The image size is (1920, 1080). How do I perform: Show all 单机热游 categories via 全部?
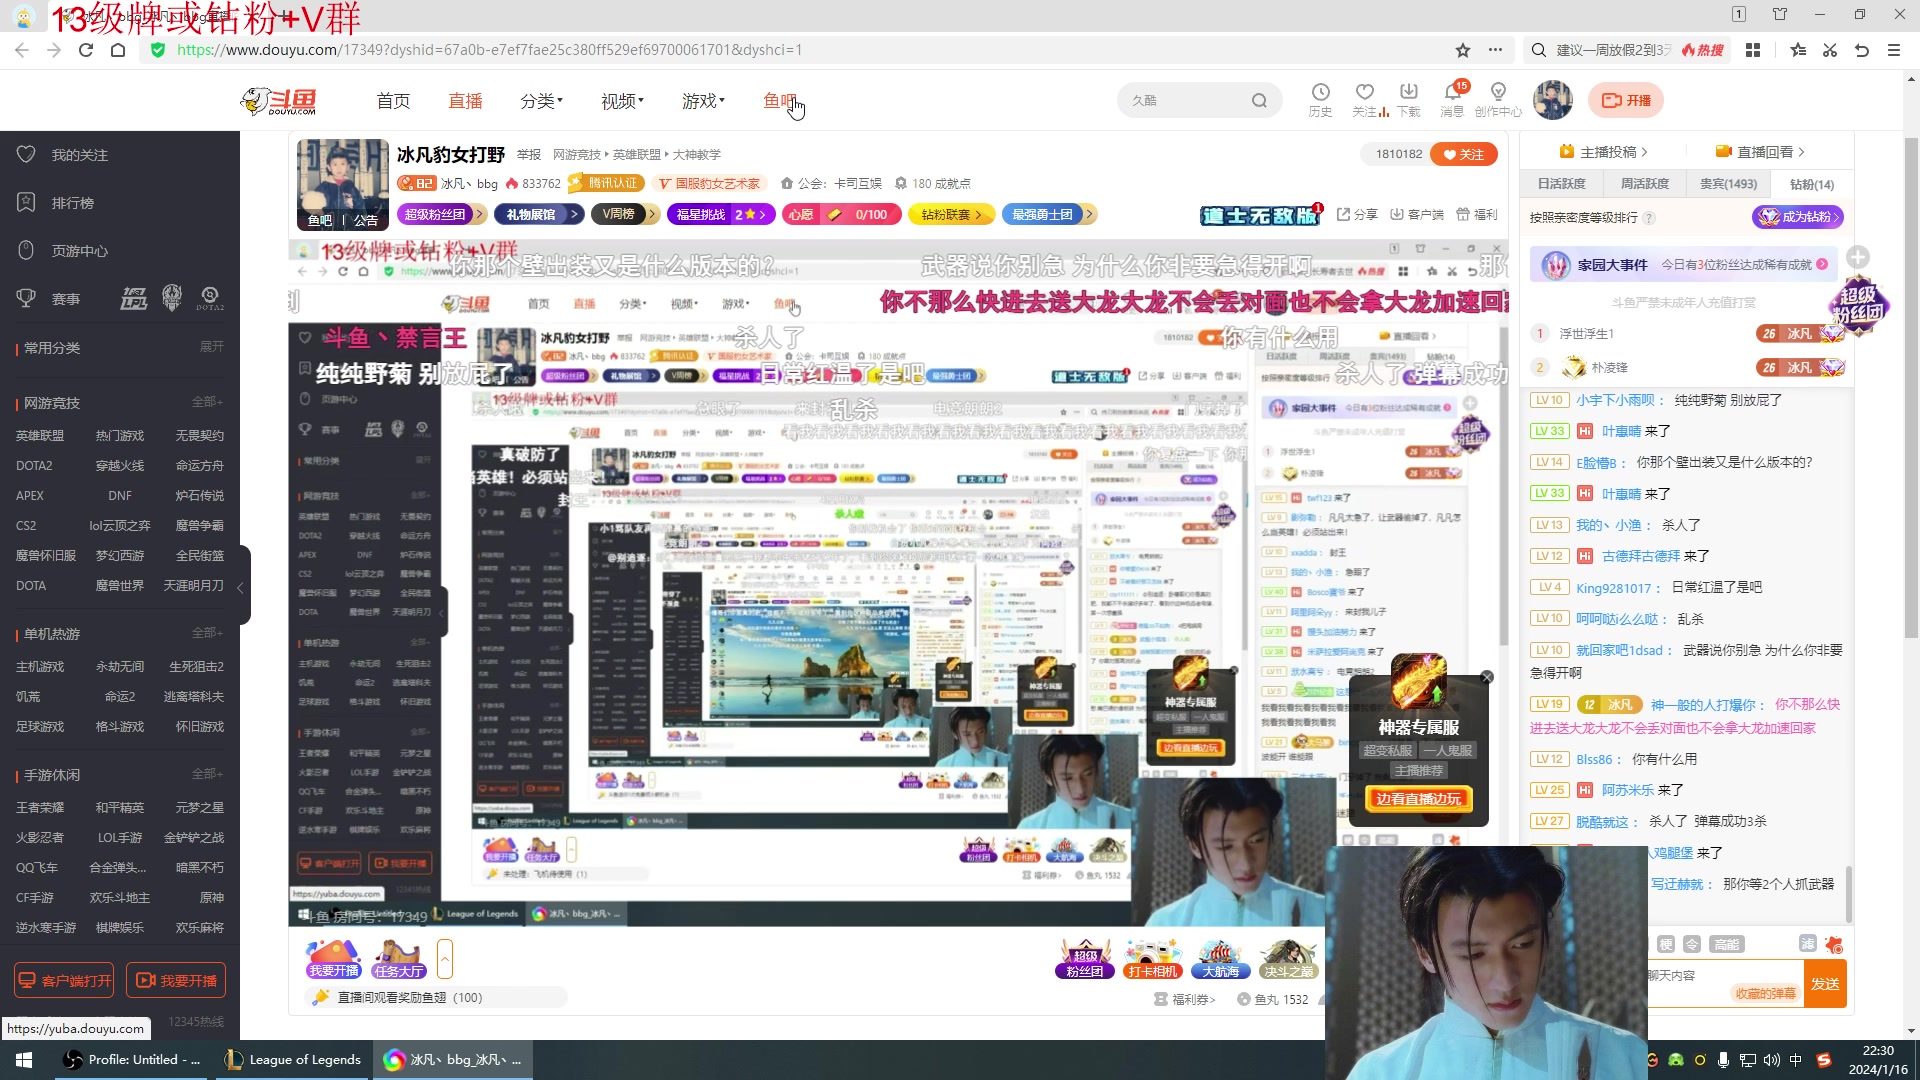pos(207,633)
